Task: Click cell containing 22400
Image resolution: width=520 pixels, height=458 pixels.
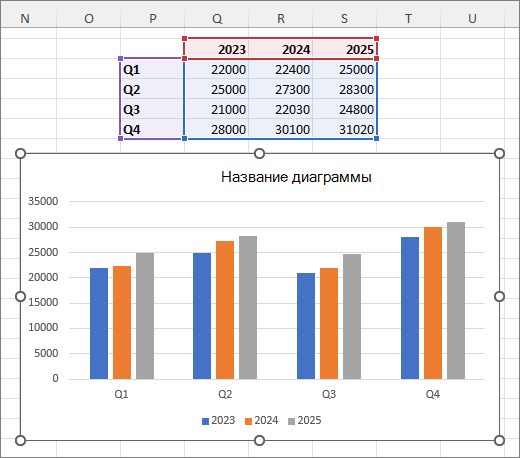Action: (280, 69)
